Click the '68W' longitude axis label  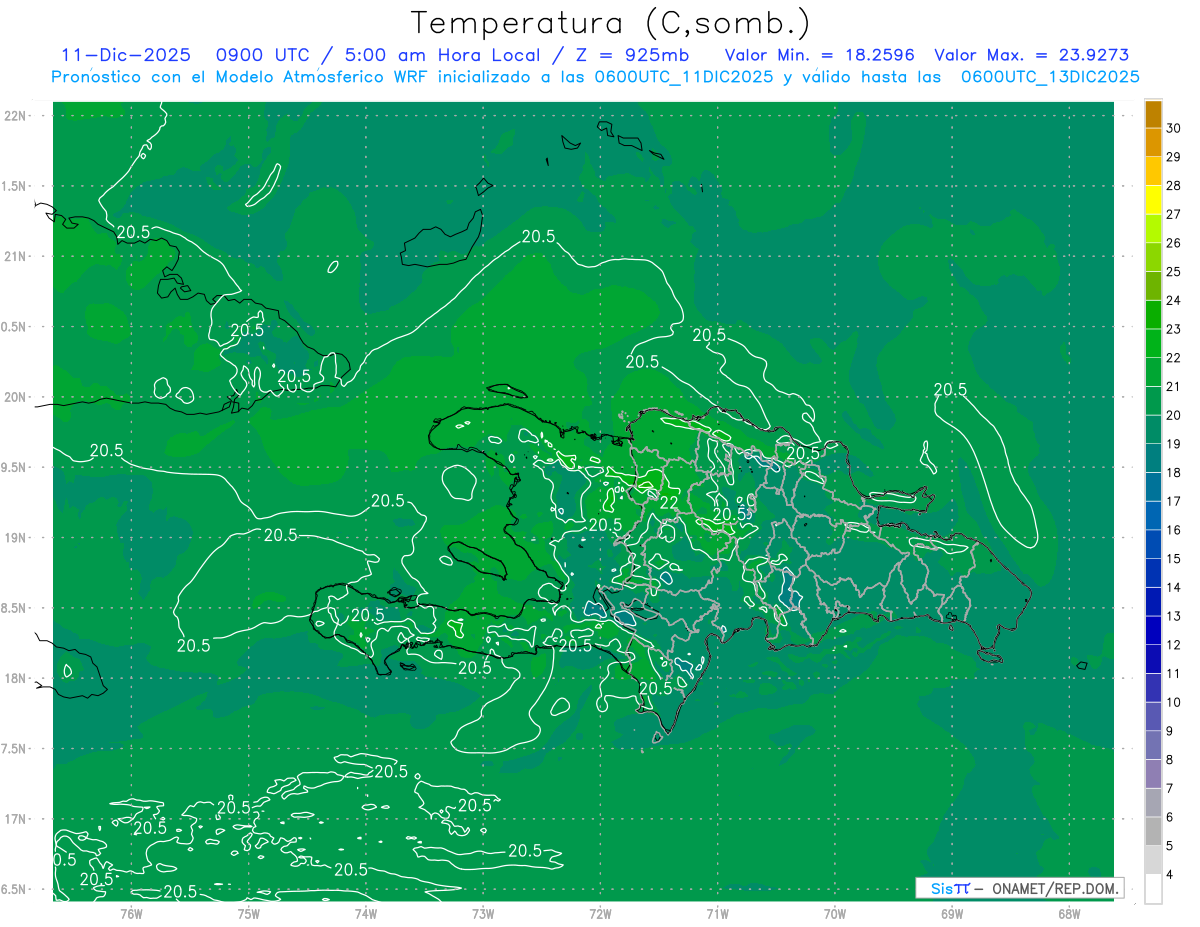tap(1068, 913)
